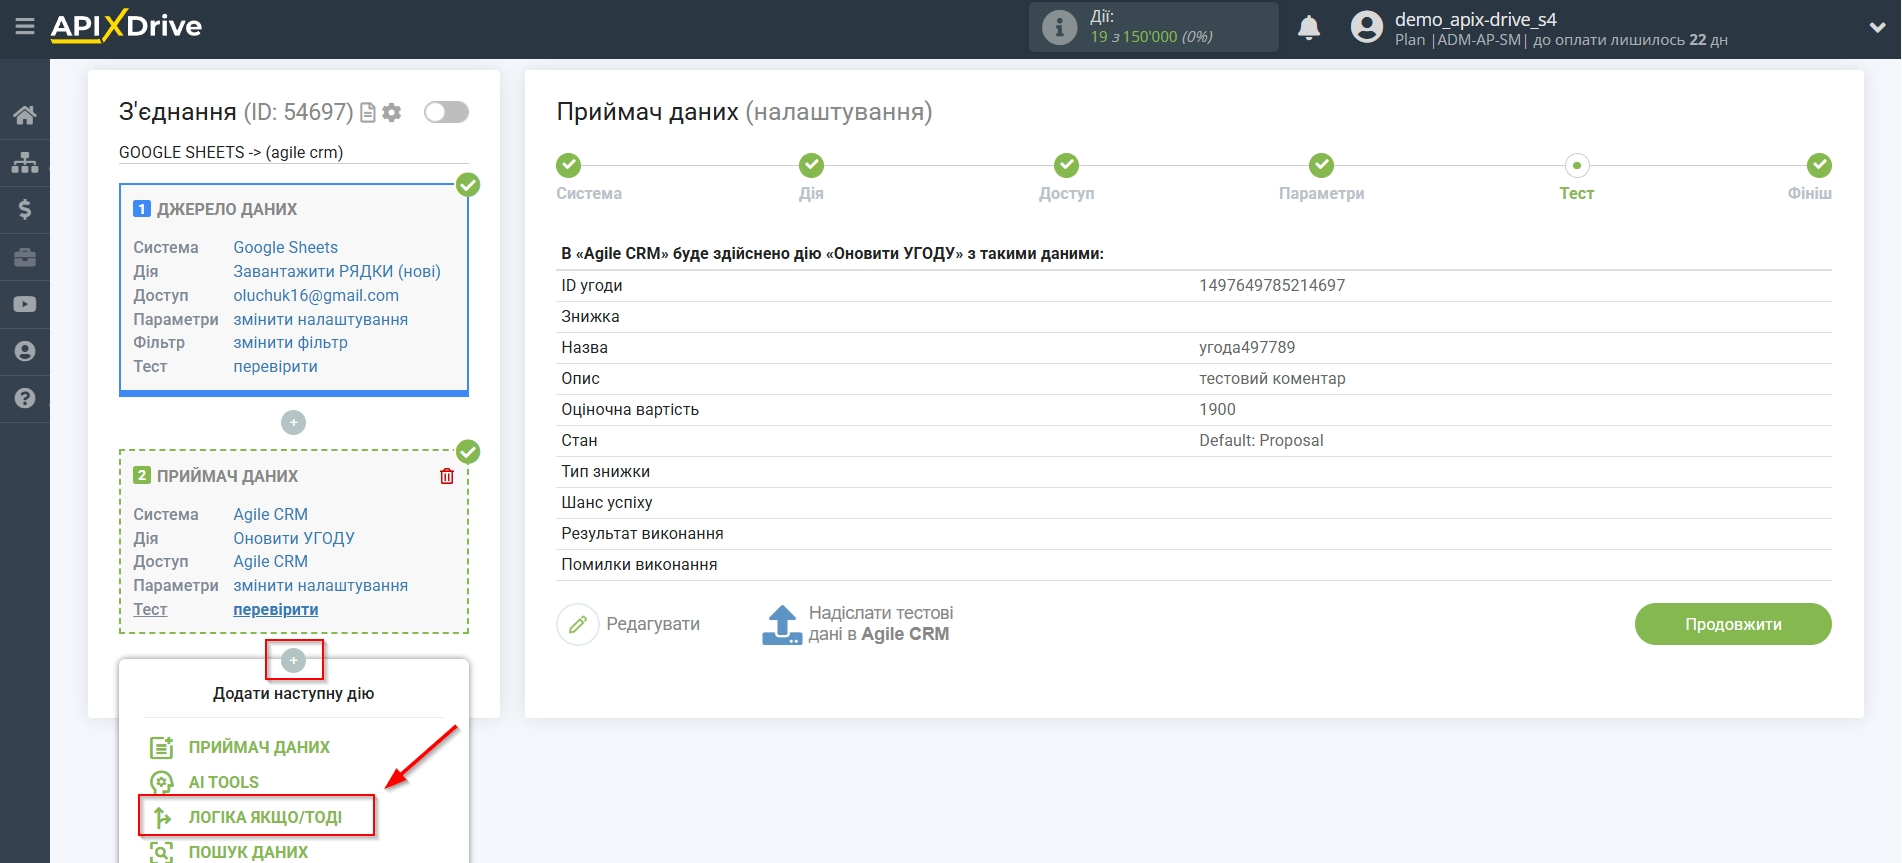Screen dimensions: 1902x863
Task: Click name value угода497789
Action: [1247, 347]
